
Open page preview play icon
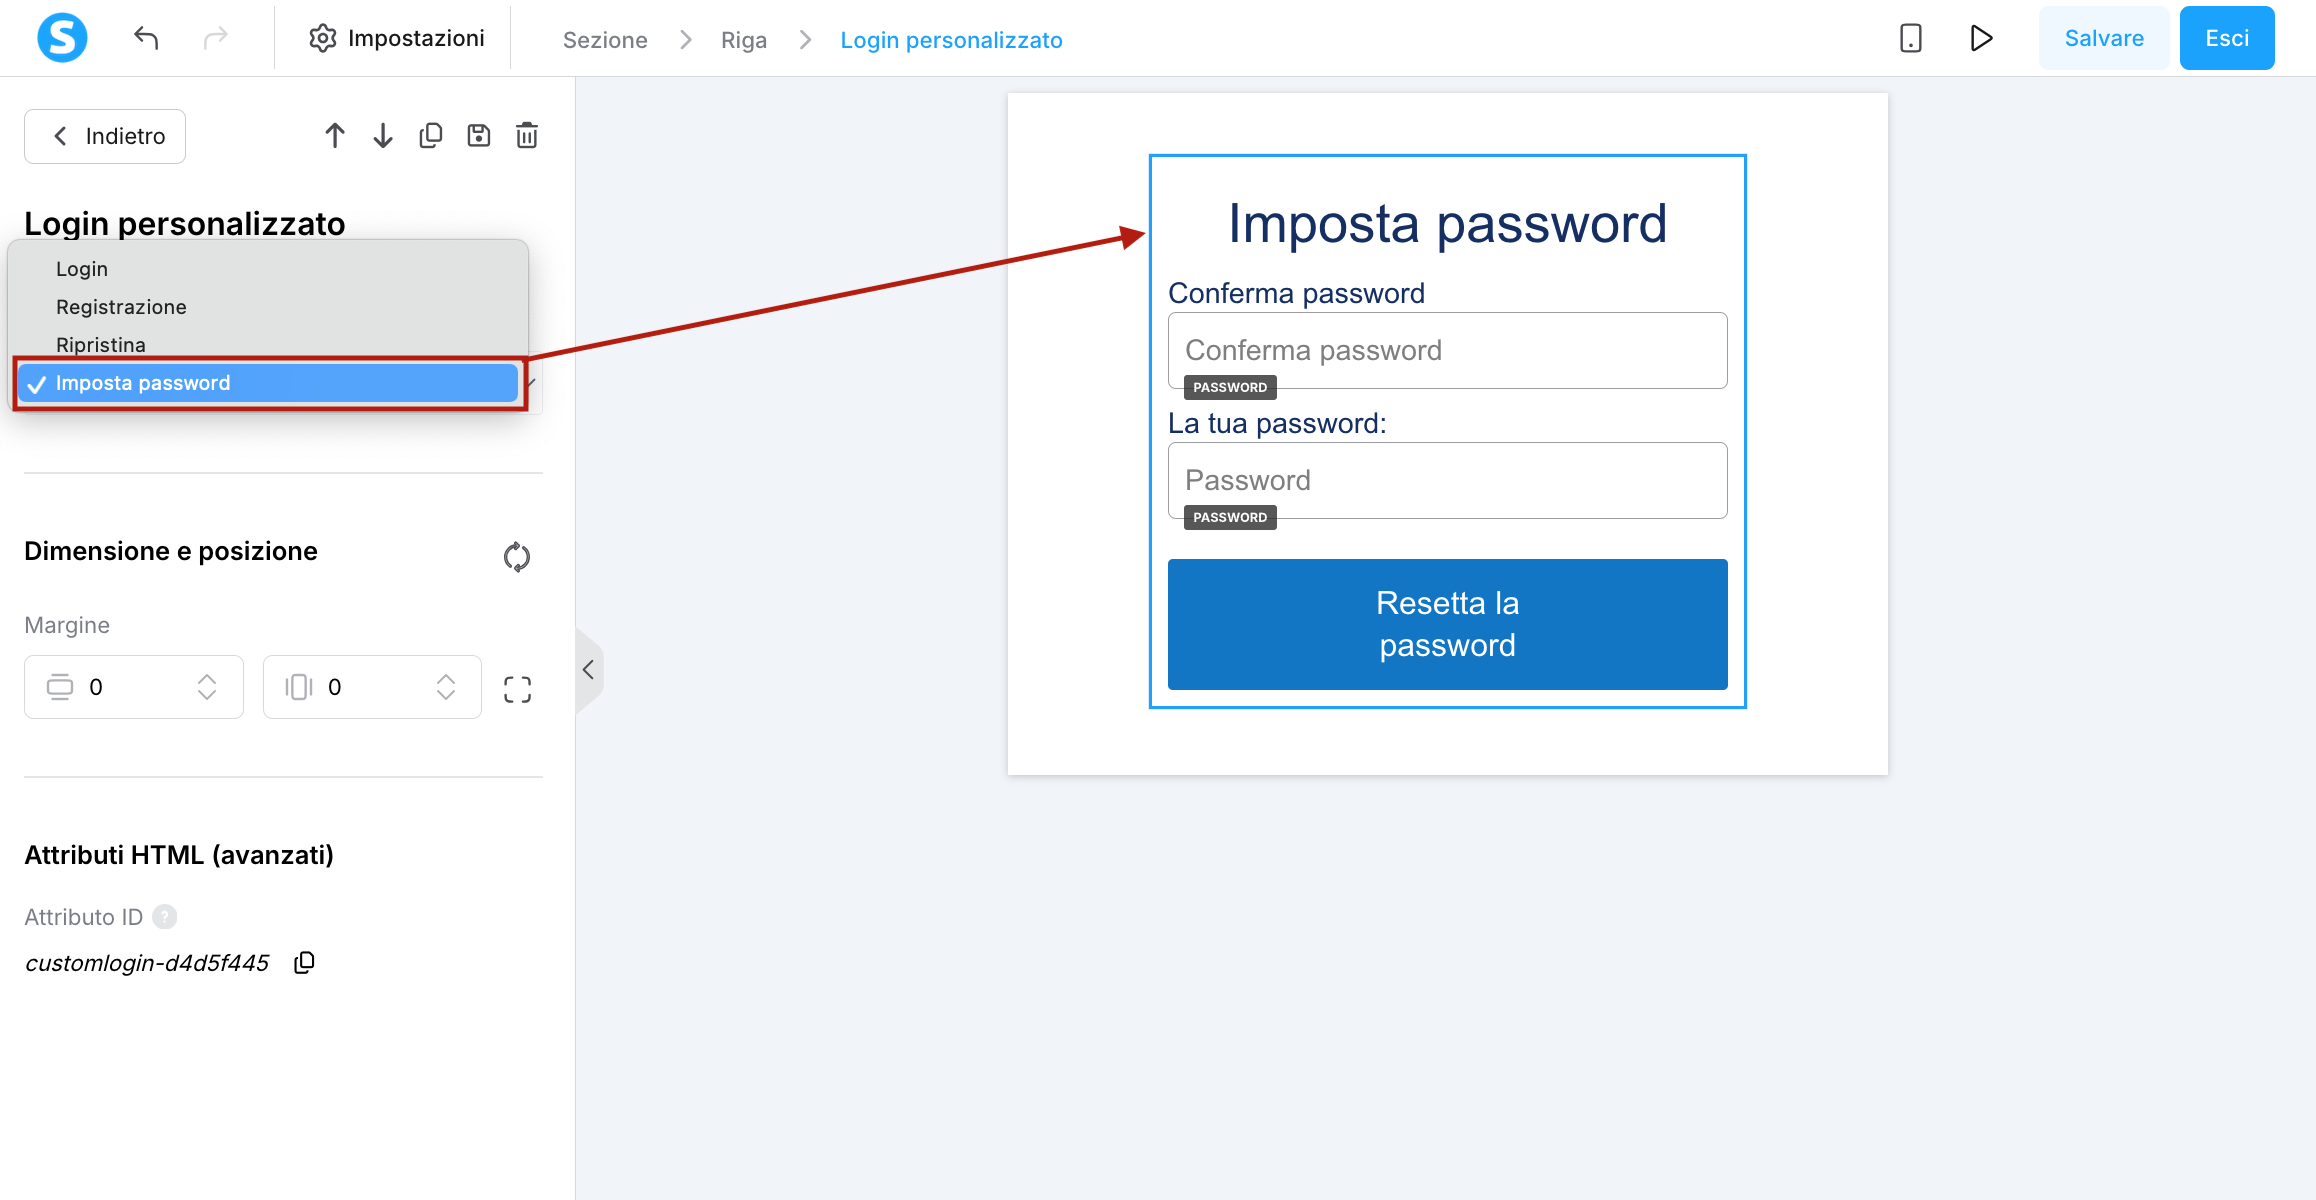1981,38
